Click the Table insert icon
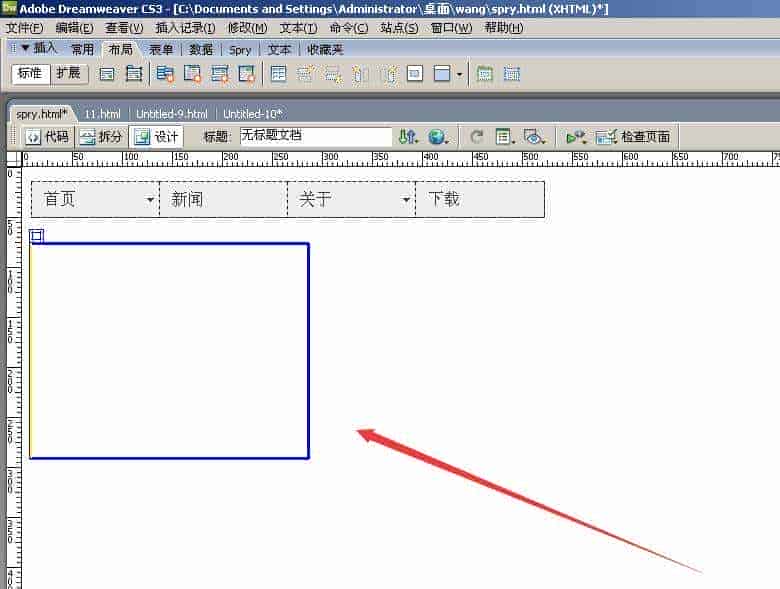The height and width of the screenshot is (589, 780). point(278,74)
